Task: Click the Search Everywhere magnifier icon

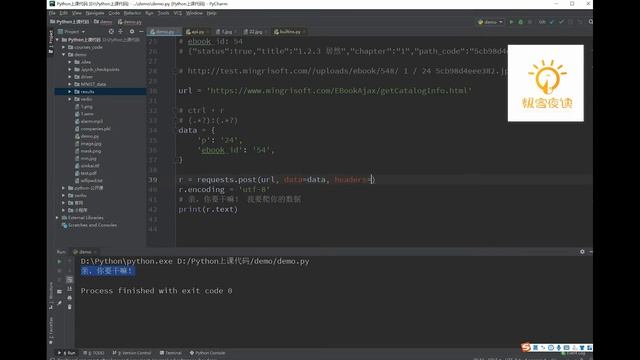Action: coord(590,22)
